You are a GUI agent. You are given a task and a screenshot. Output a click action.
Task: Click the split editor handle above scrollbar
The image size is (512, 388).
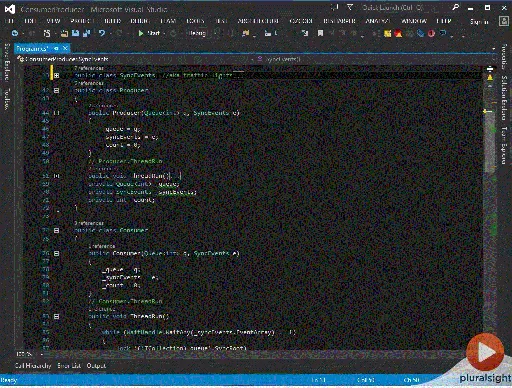coord(490,69)
